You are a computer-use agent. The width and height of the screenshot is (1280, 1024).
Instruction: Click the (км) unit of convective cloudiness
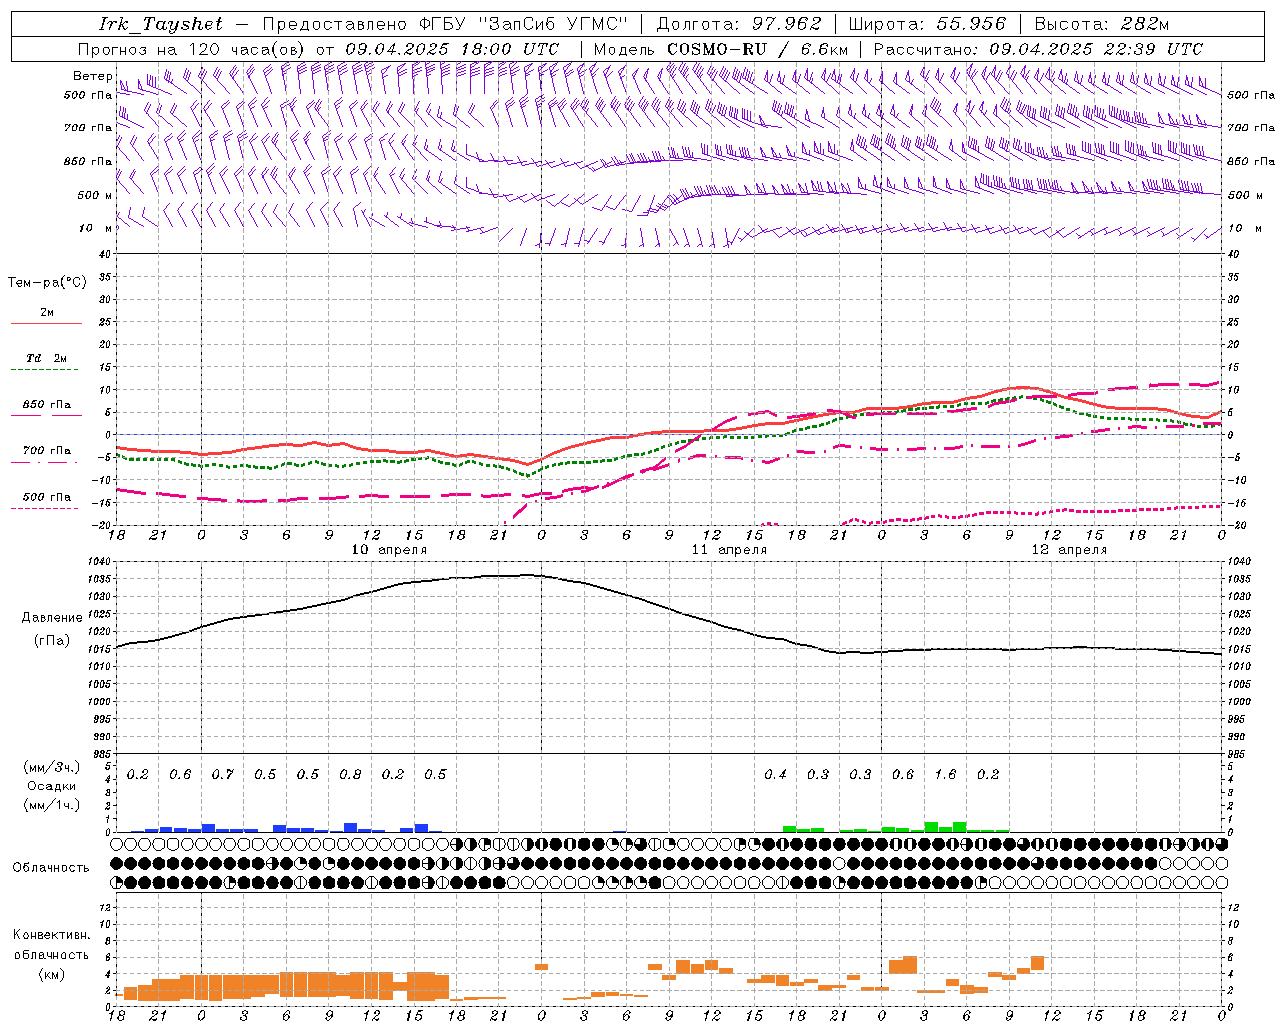pyautogui.click(x=51, y=974)
